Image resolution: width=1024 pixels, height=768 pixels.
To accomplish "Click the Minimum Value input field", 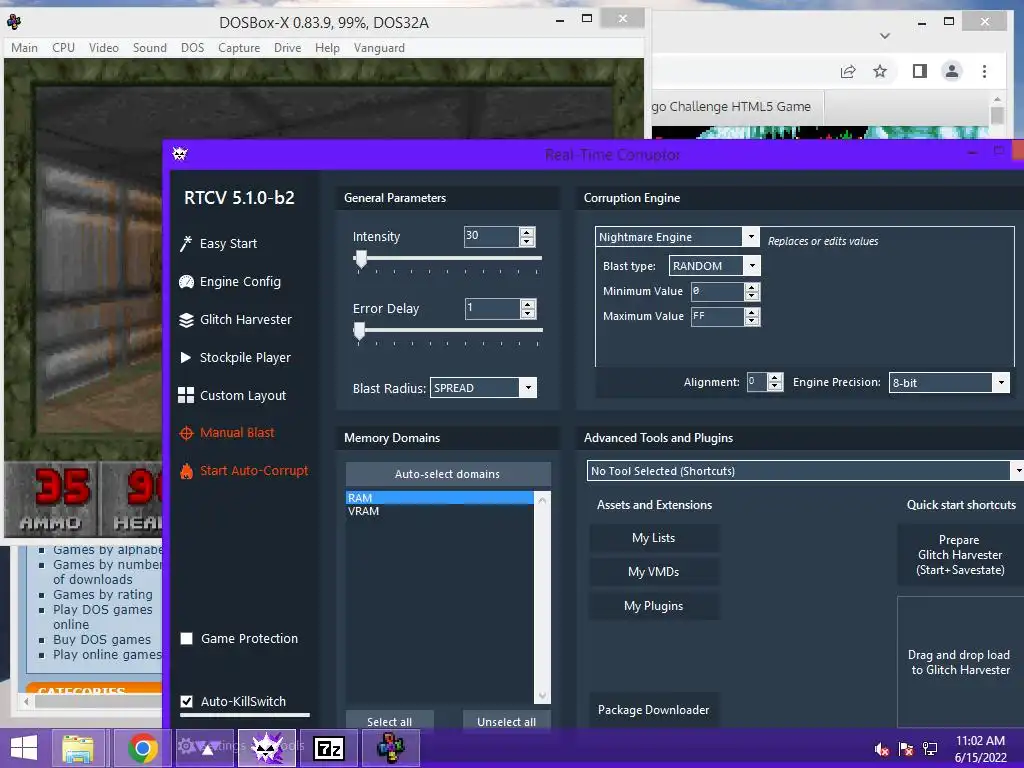I will (717, 291).
